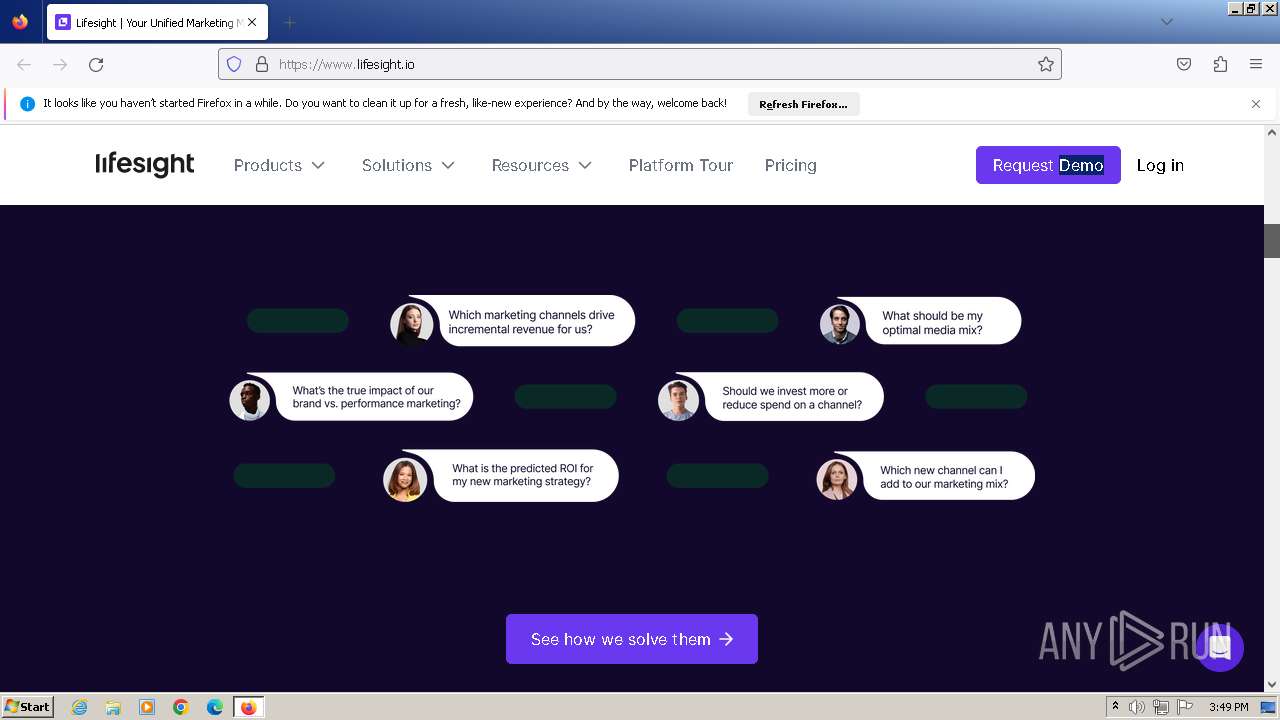Viewport: 1280px width, 720px height.
Task: Click the optimal media mix bubble
Action: tap(942, 322)
